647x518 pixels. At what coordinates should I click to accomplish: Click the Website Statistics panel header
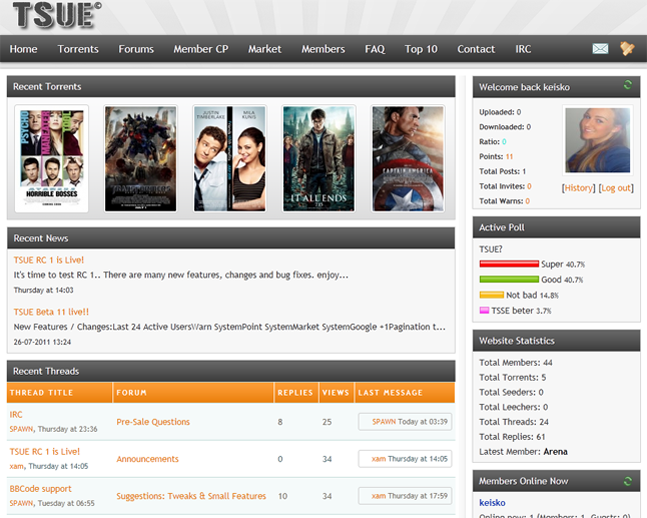556,341
